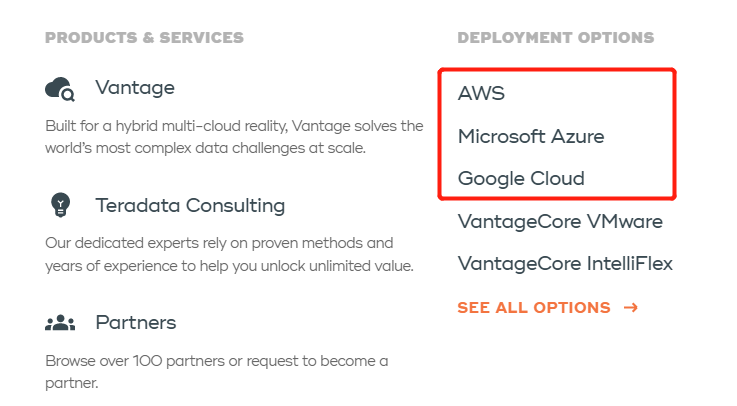Open the Teradata Consulting title link

[x=190, y=206]
